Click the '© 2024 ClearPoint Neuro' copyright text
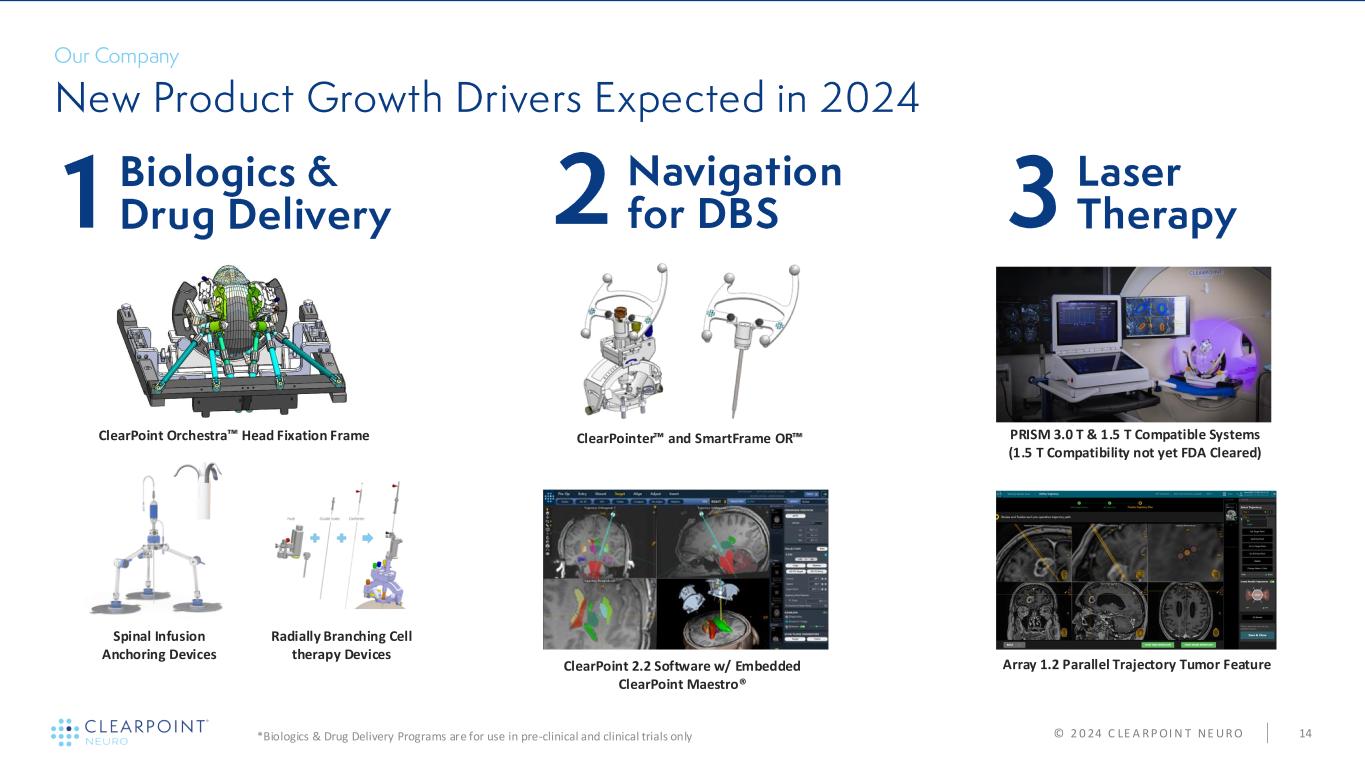This screenshot has width=1365, height=768. tap(1148, 734)
